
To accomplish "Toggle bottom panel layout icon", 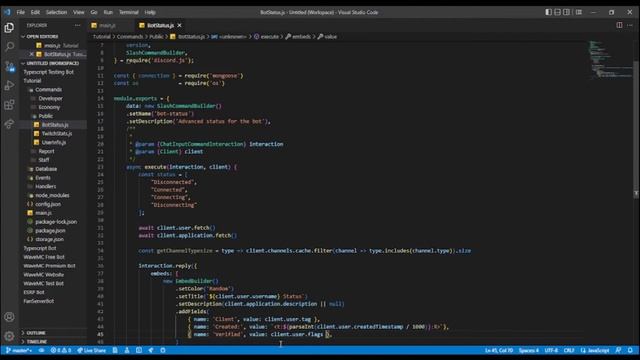I will tap(557, 12).
